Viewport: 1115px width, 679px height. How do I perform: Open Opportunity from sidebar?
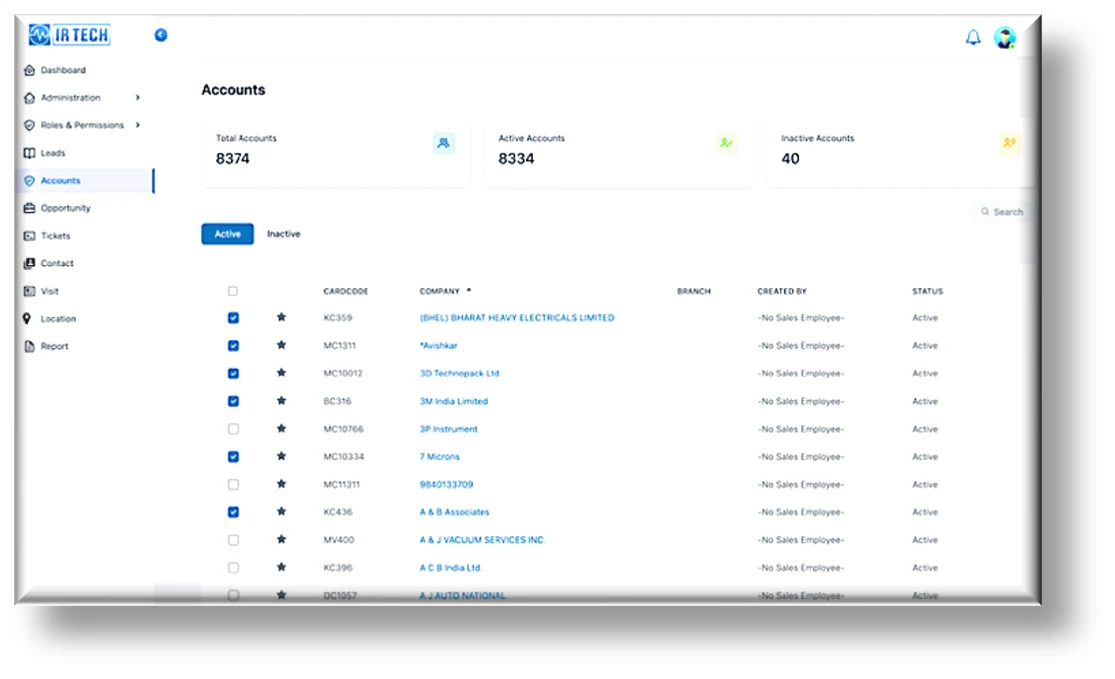tap(65, 208)
